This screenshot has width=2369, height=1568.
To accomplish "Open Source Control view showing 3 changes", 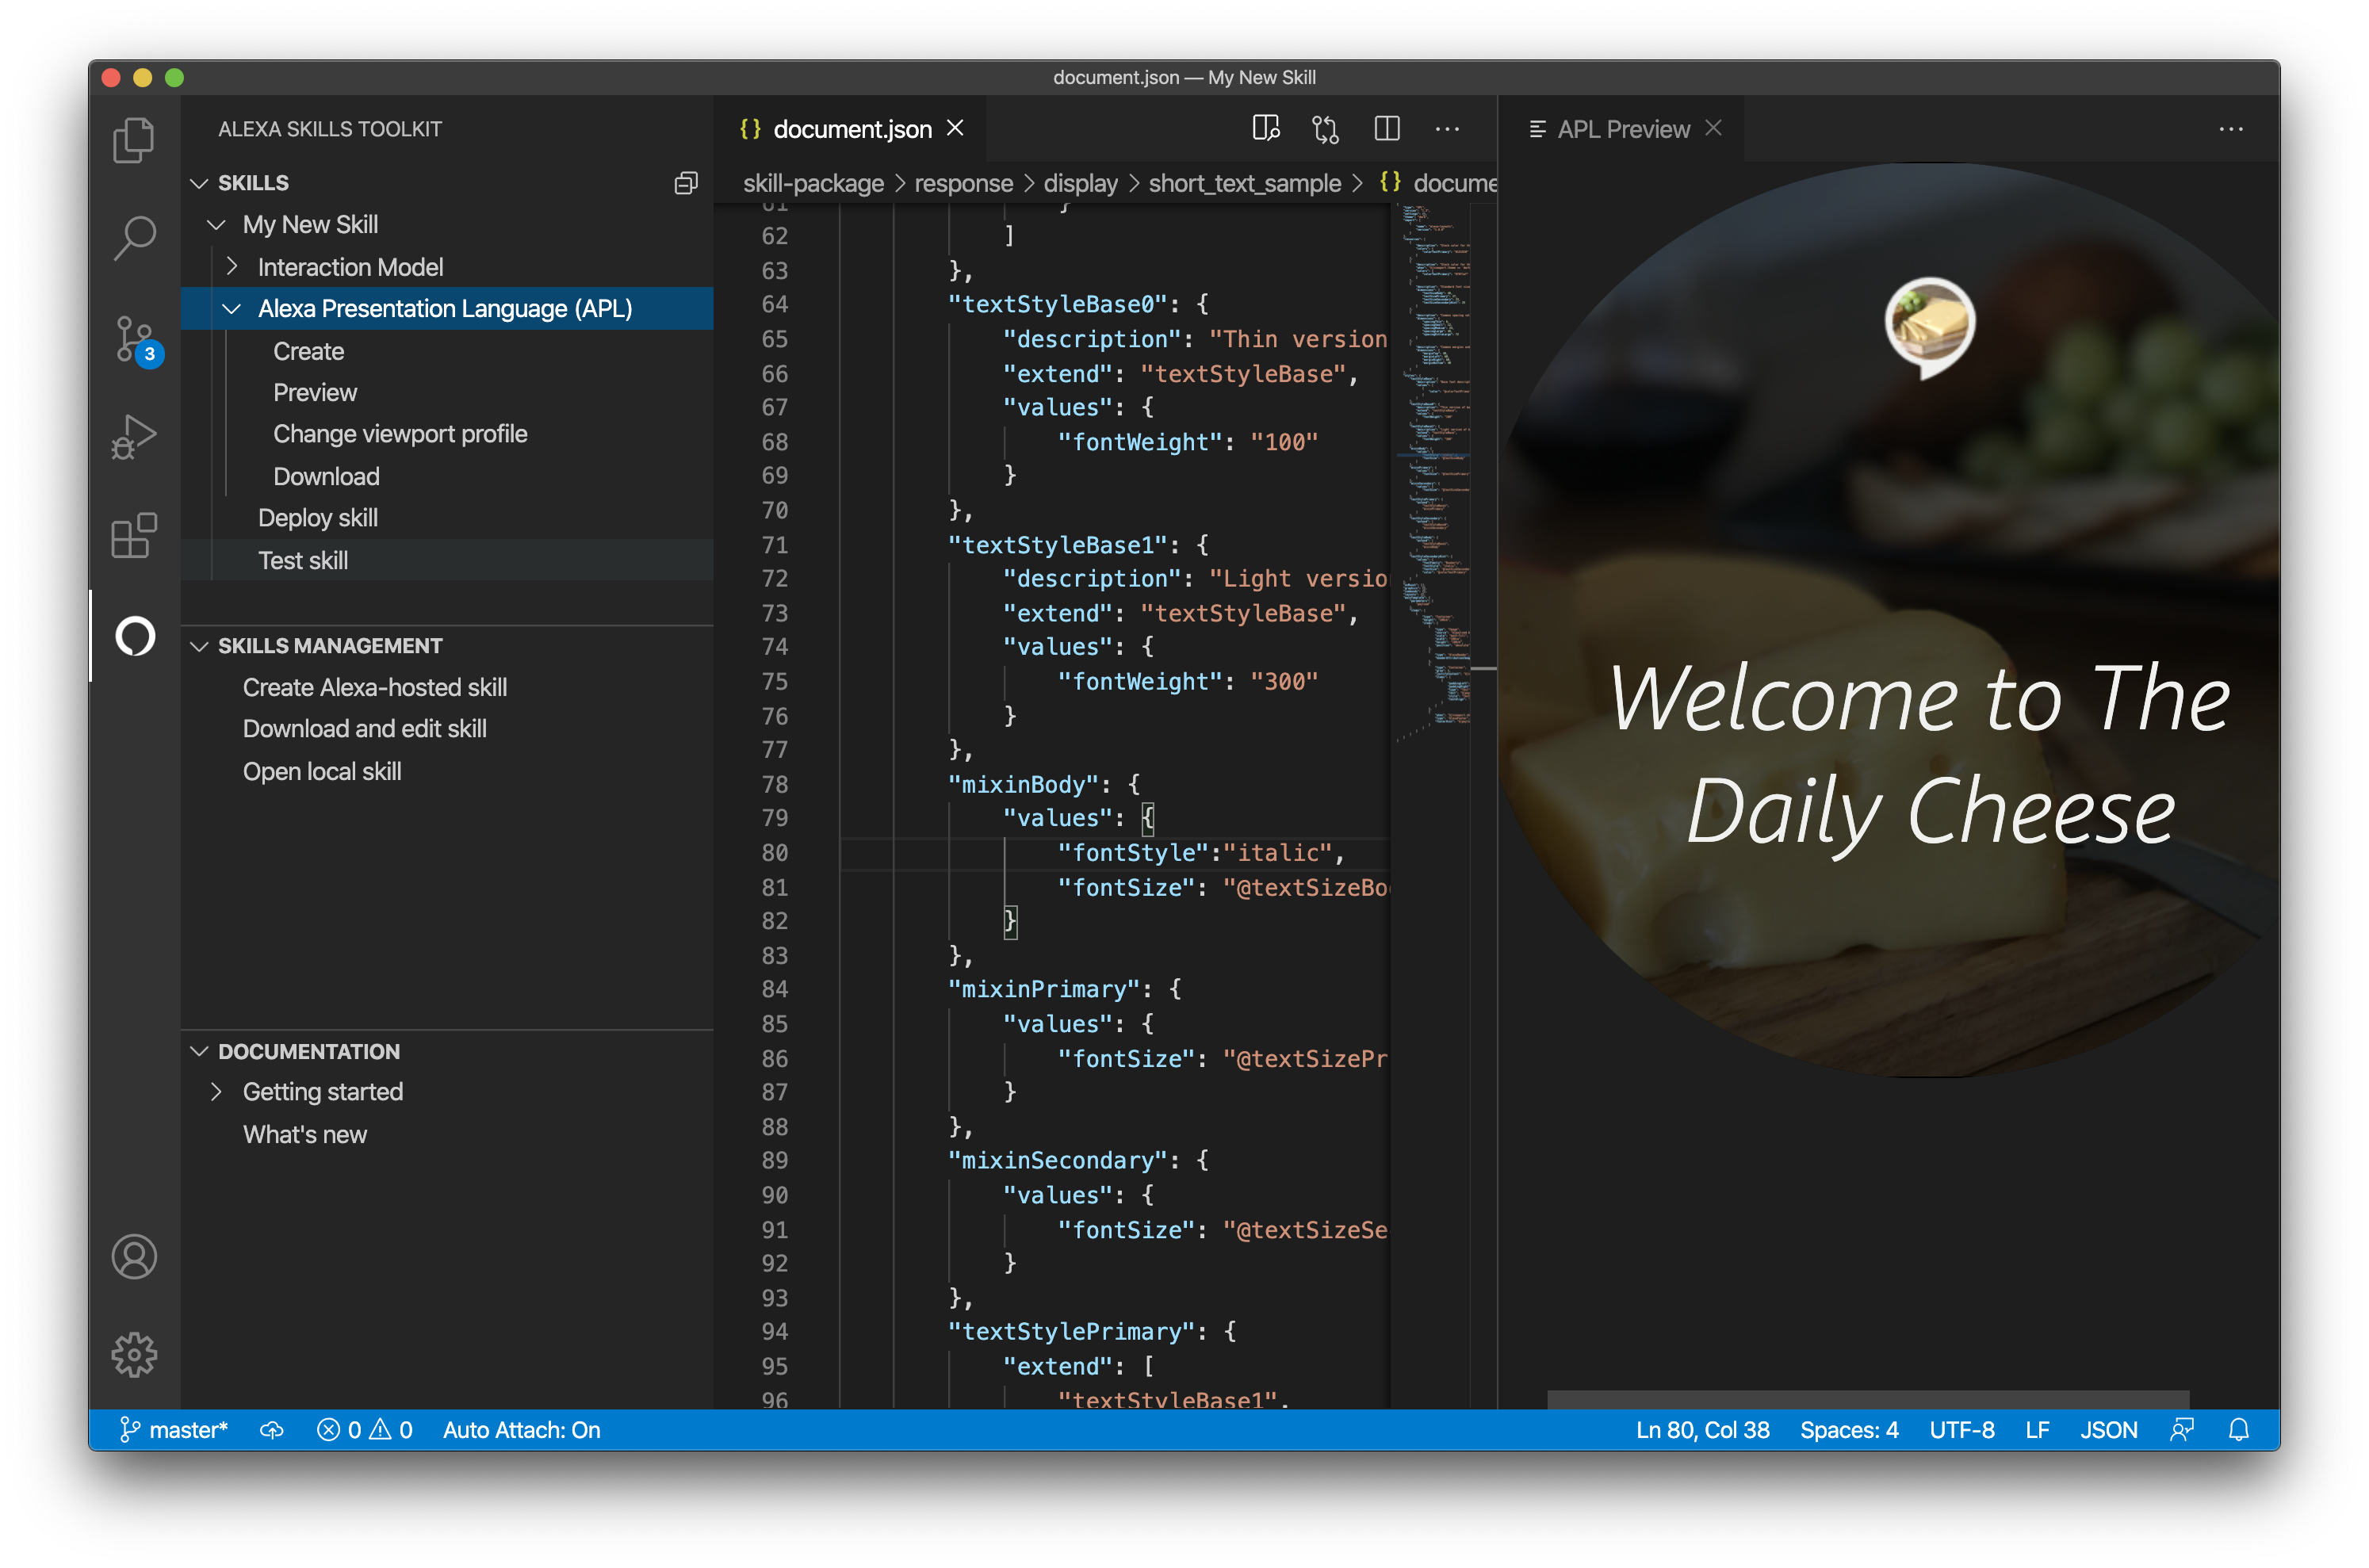I will pos(133,338).
